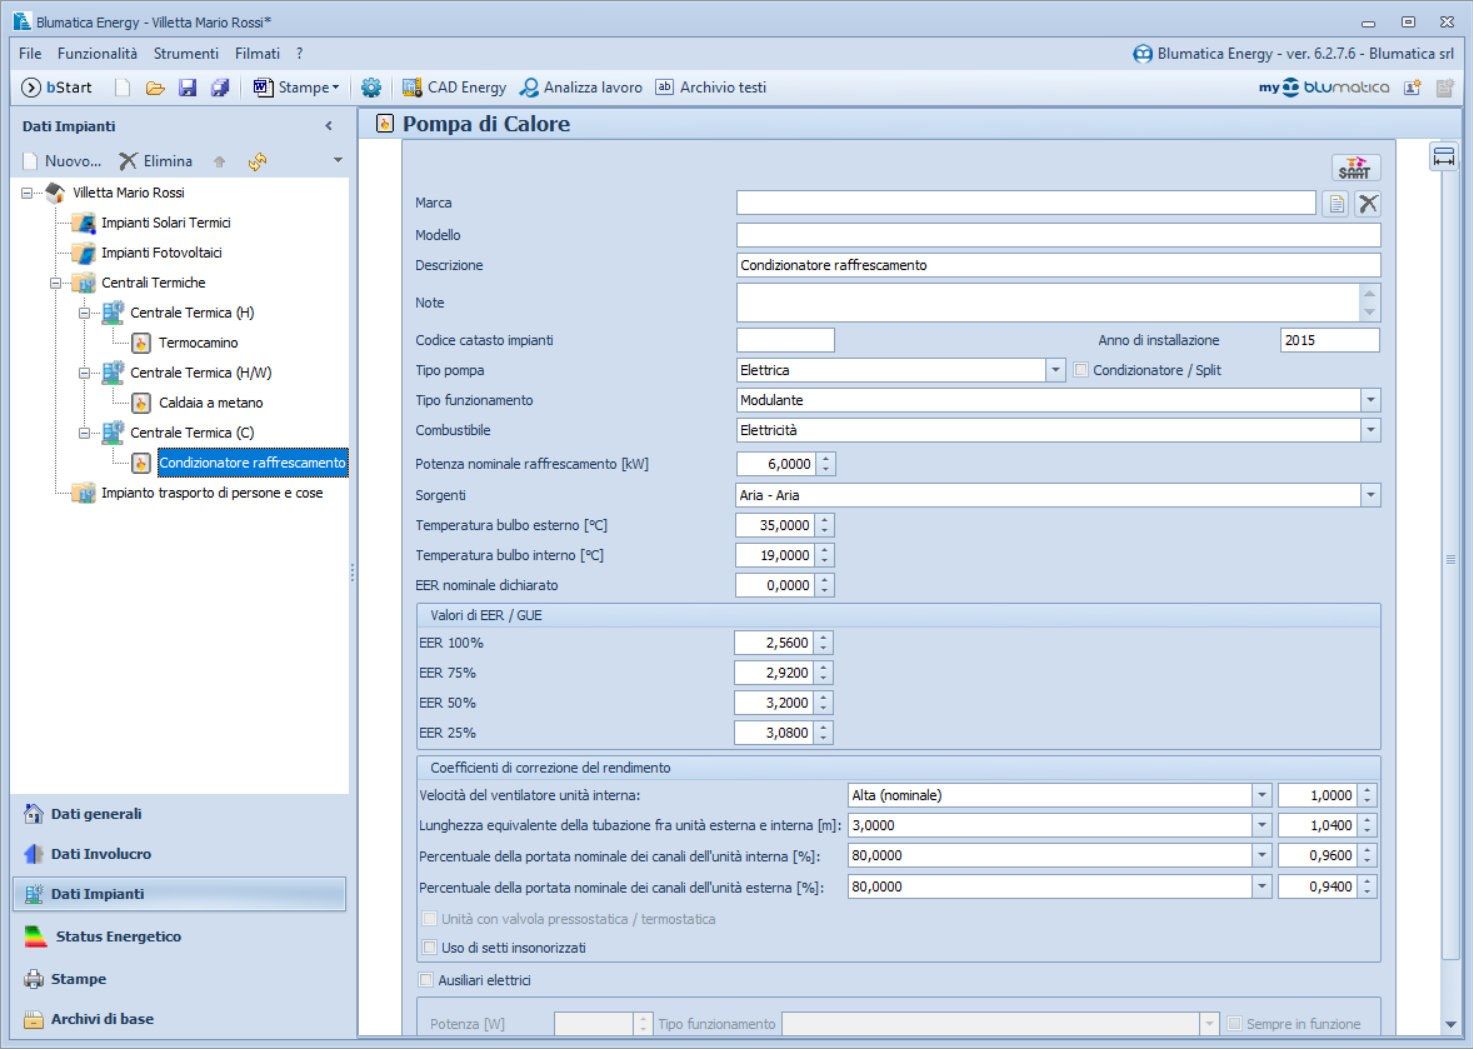
Task: Click the Analizza lavoro icon
Action: coord(529,88)
